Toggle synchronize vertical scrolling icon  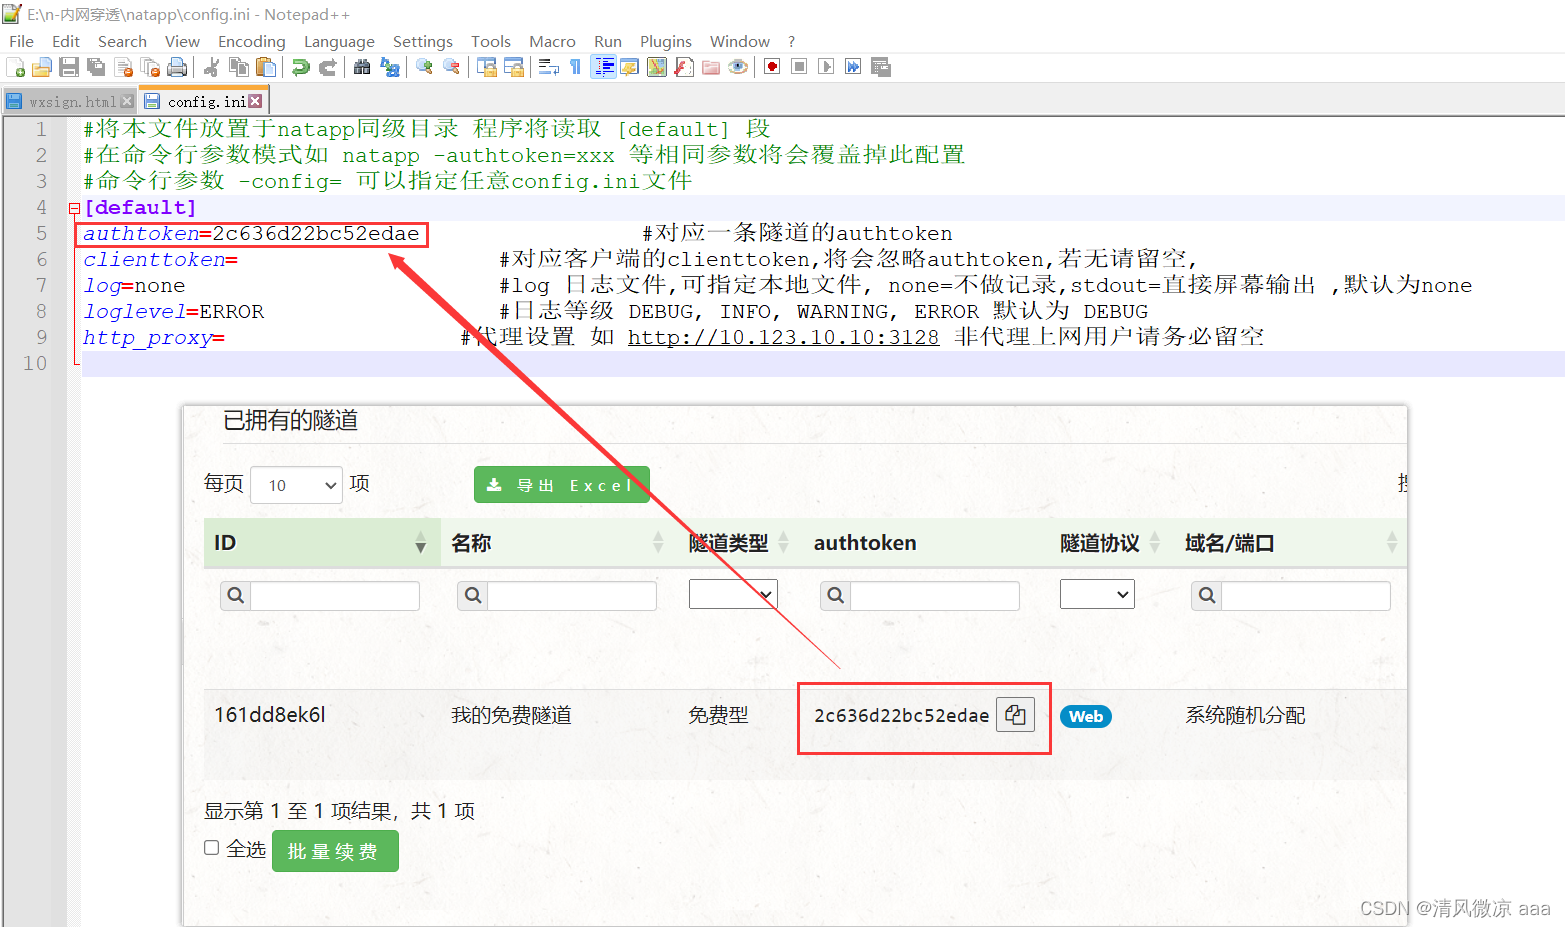[x=487, y=67]
